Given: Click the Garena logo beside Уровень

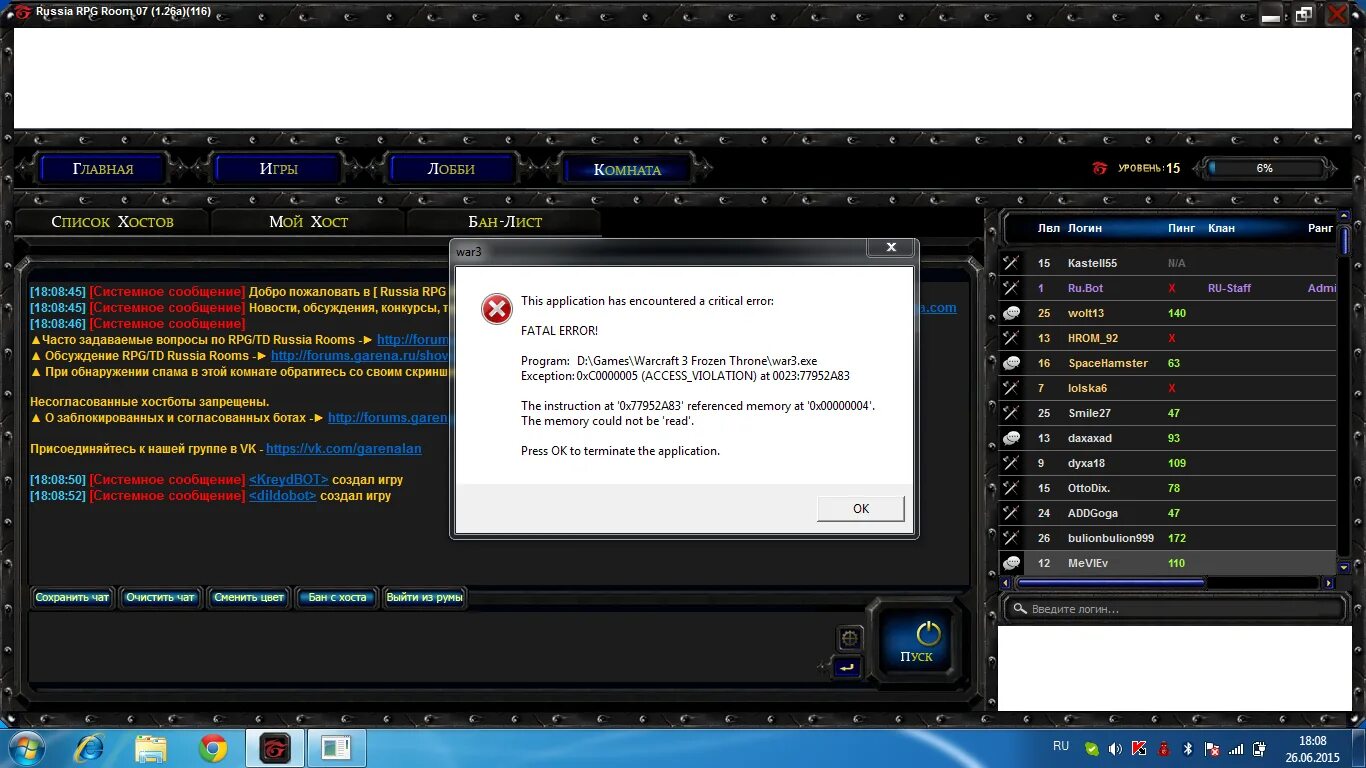Looking at the screenshot, I should pos(1100,168).
